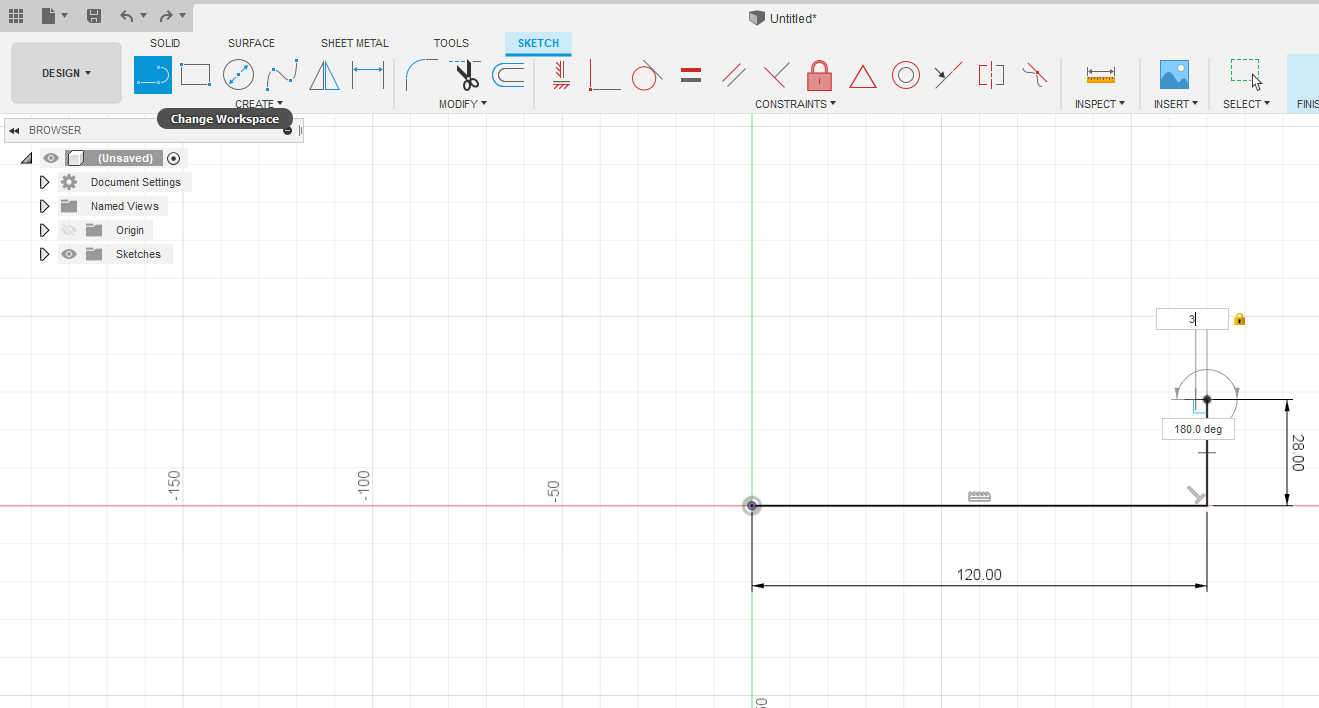Activate the Trim scissors tool
This screenshot has width=1319, height=708.
[464, 75]
